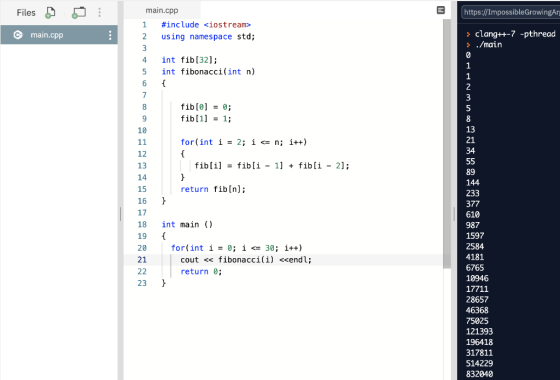Click the 'int main ()' line
560x380 pixels.
pyautogui.click(x=187, y=224)
